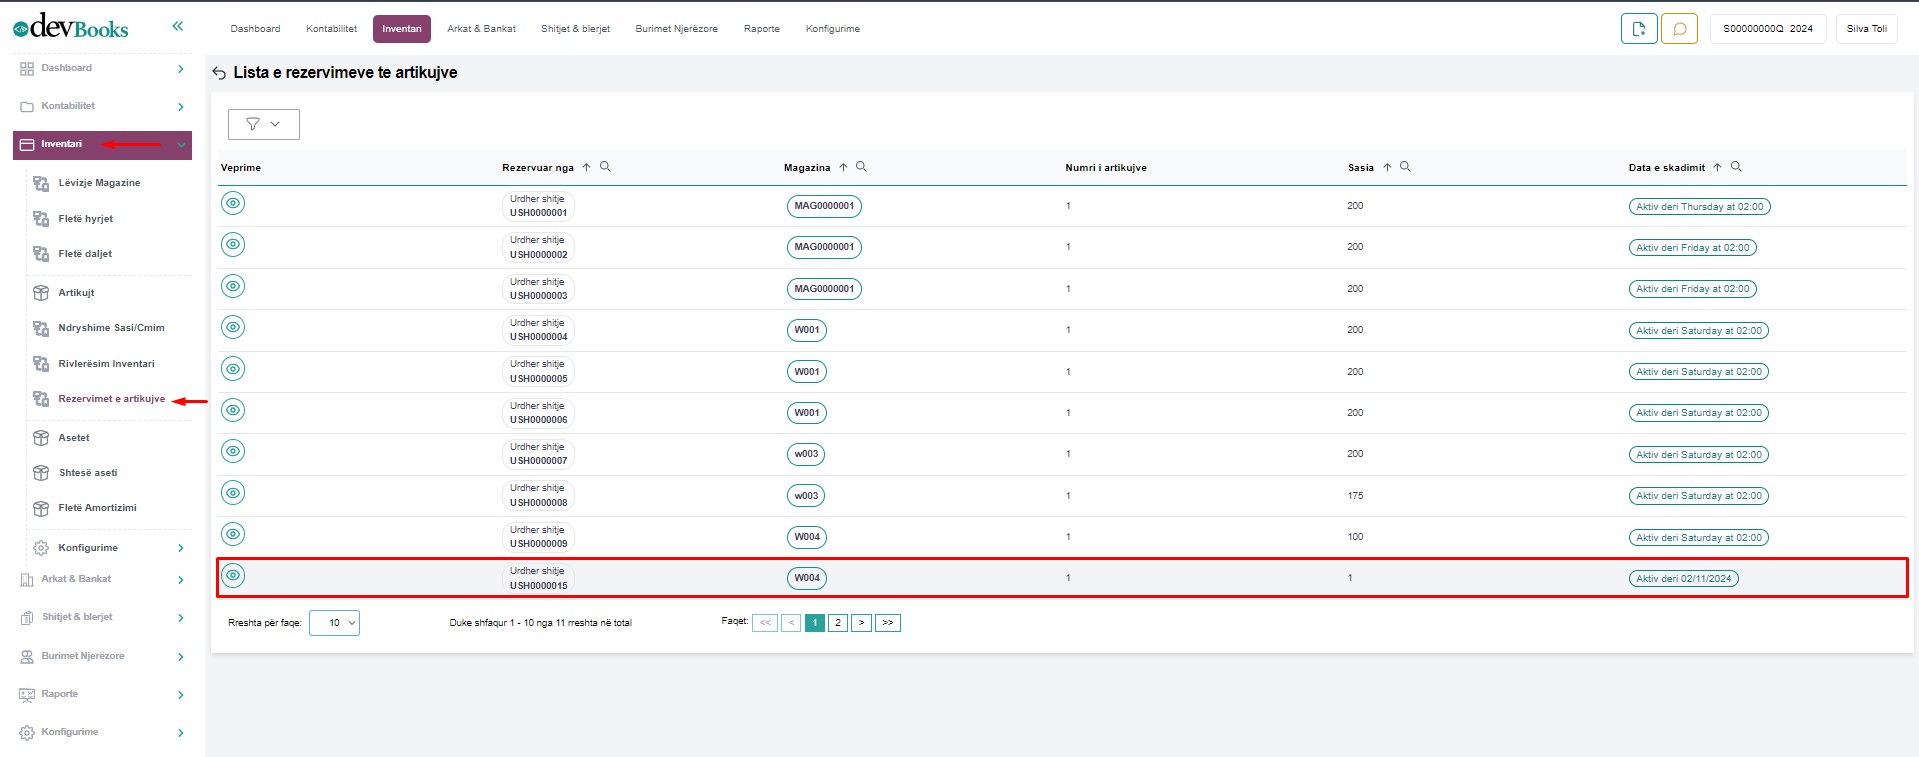Viewport: 1919px width, 757px height.
Task: Search the Rezervuar nga column
Action: click(605, 167)
